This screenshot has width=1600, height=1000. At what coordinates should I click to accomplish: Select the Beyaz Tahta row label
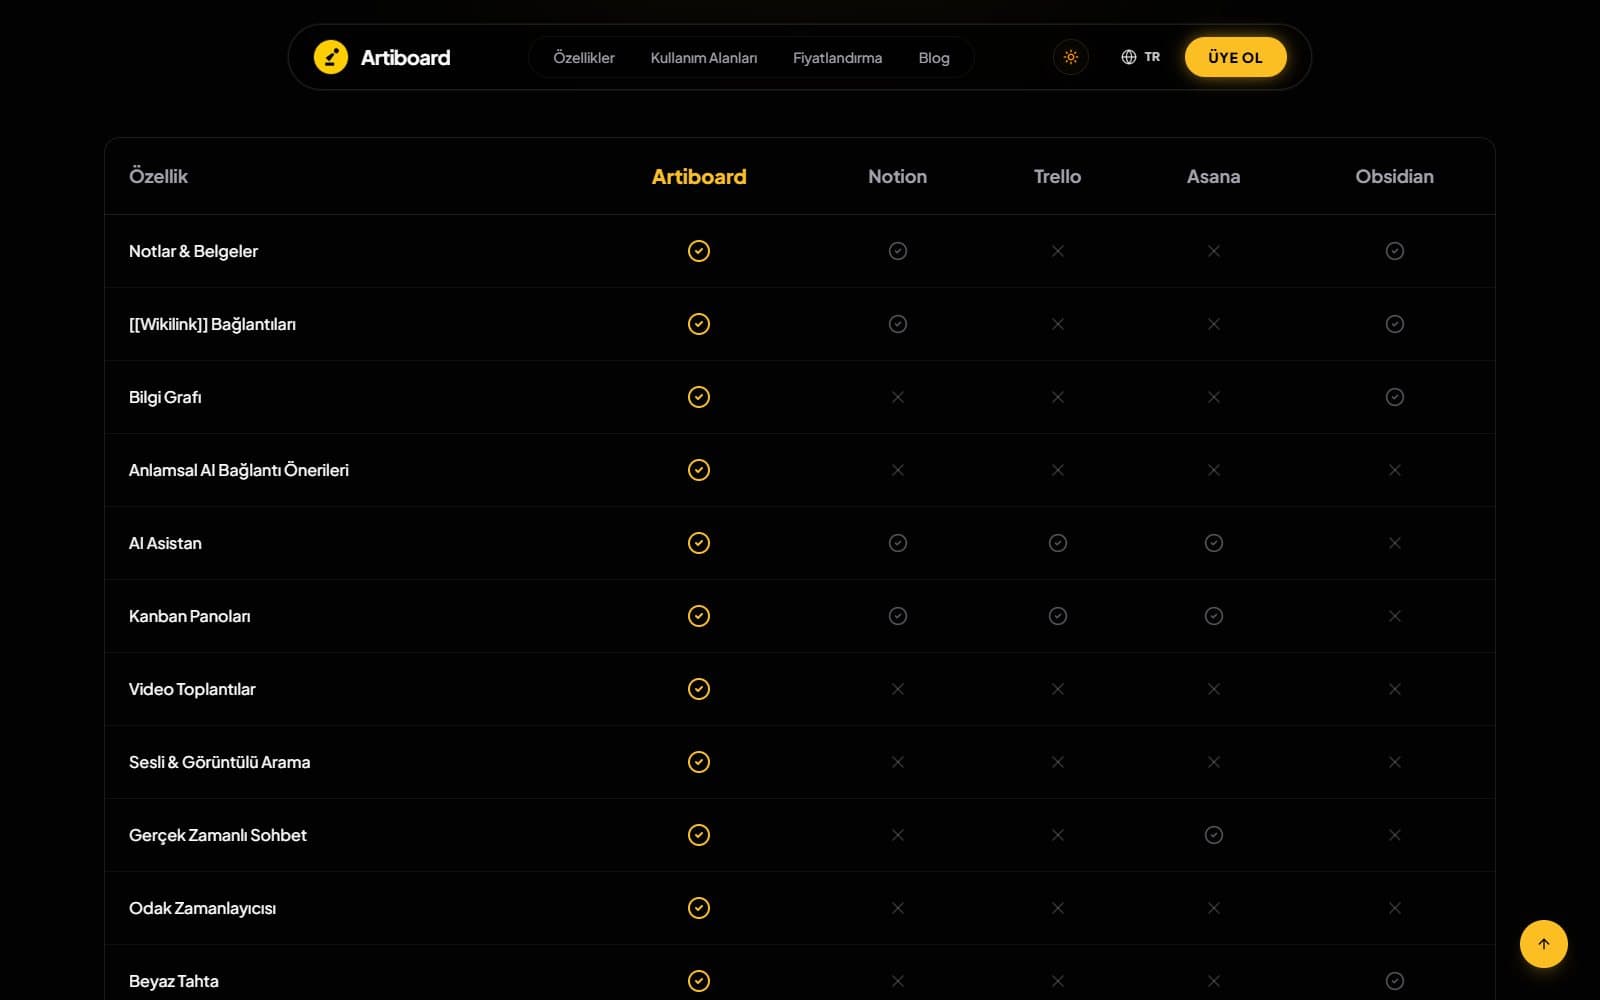coord(174,981)
